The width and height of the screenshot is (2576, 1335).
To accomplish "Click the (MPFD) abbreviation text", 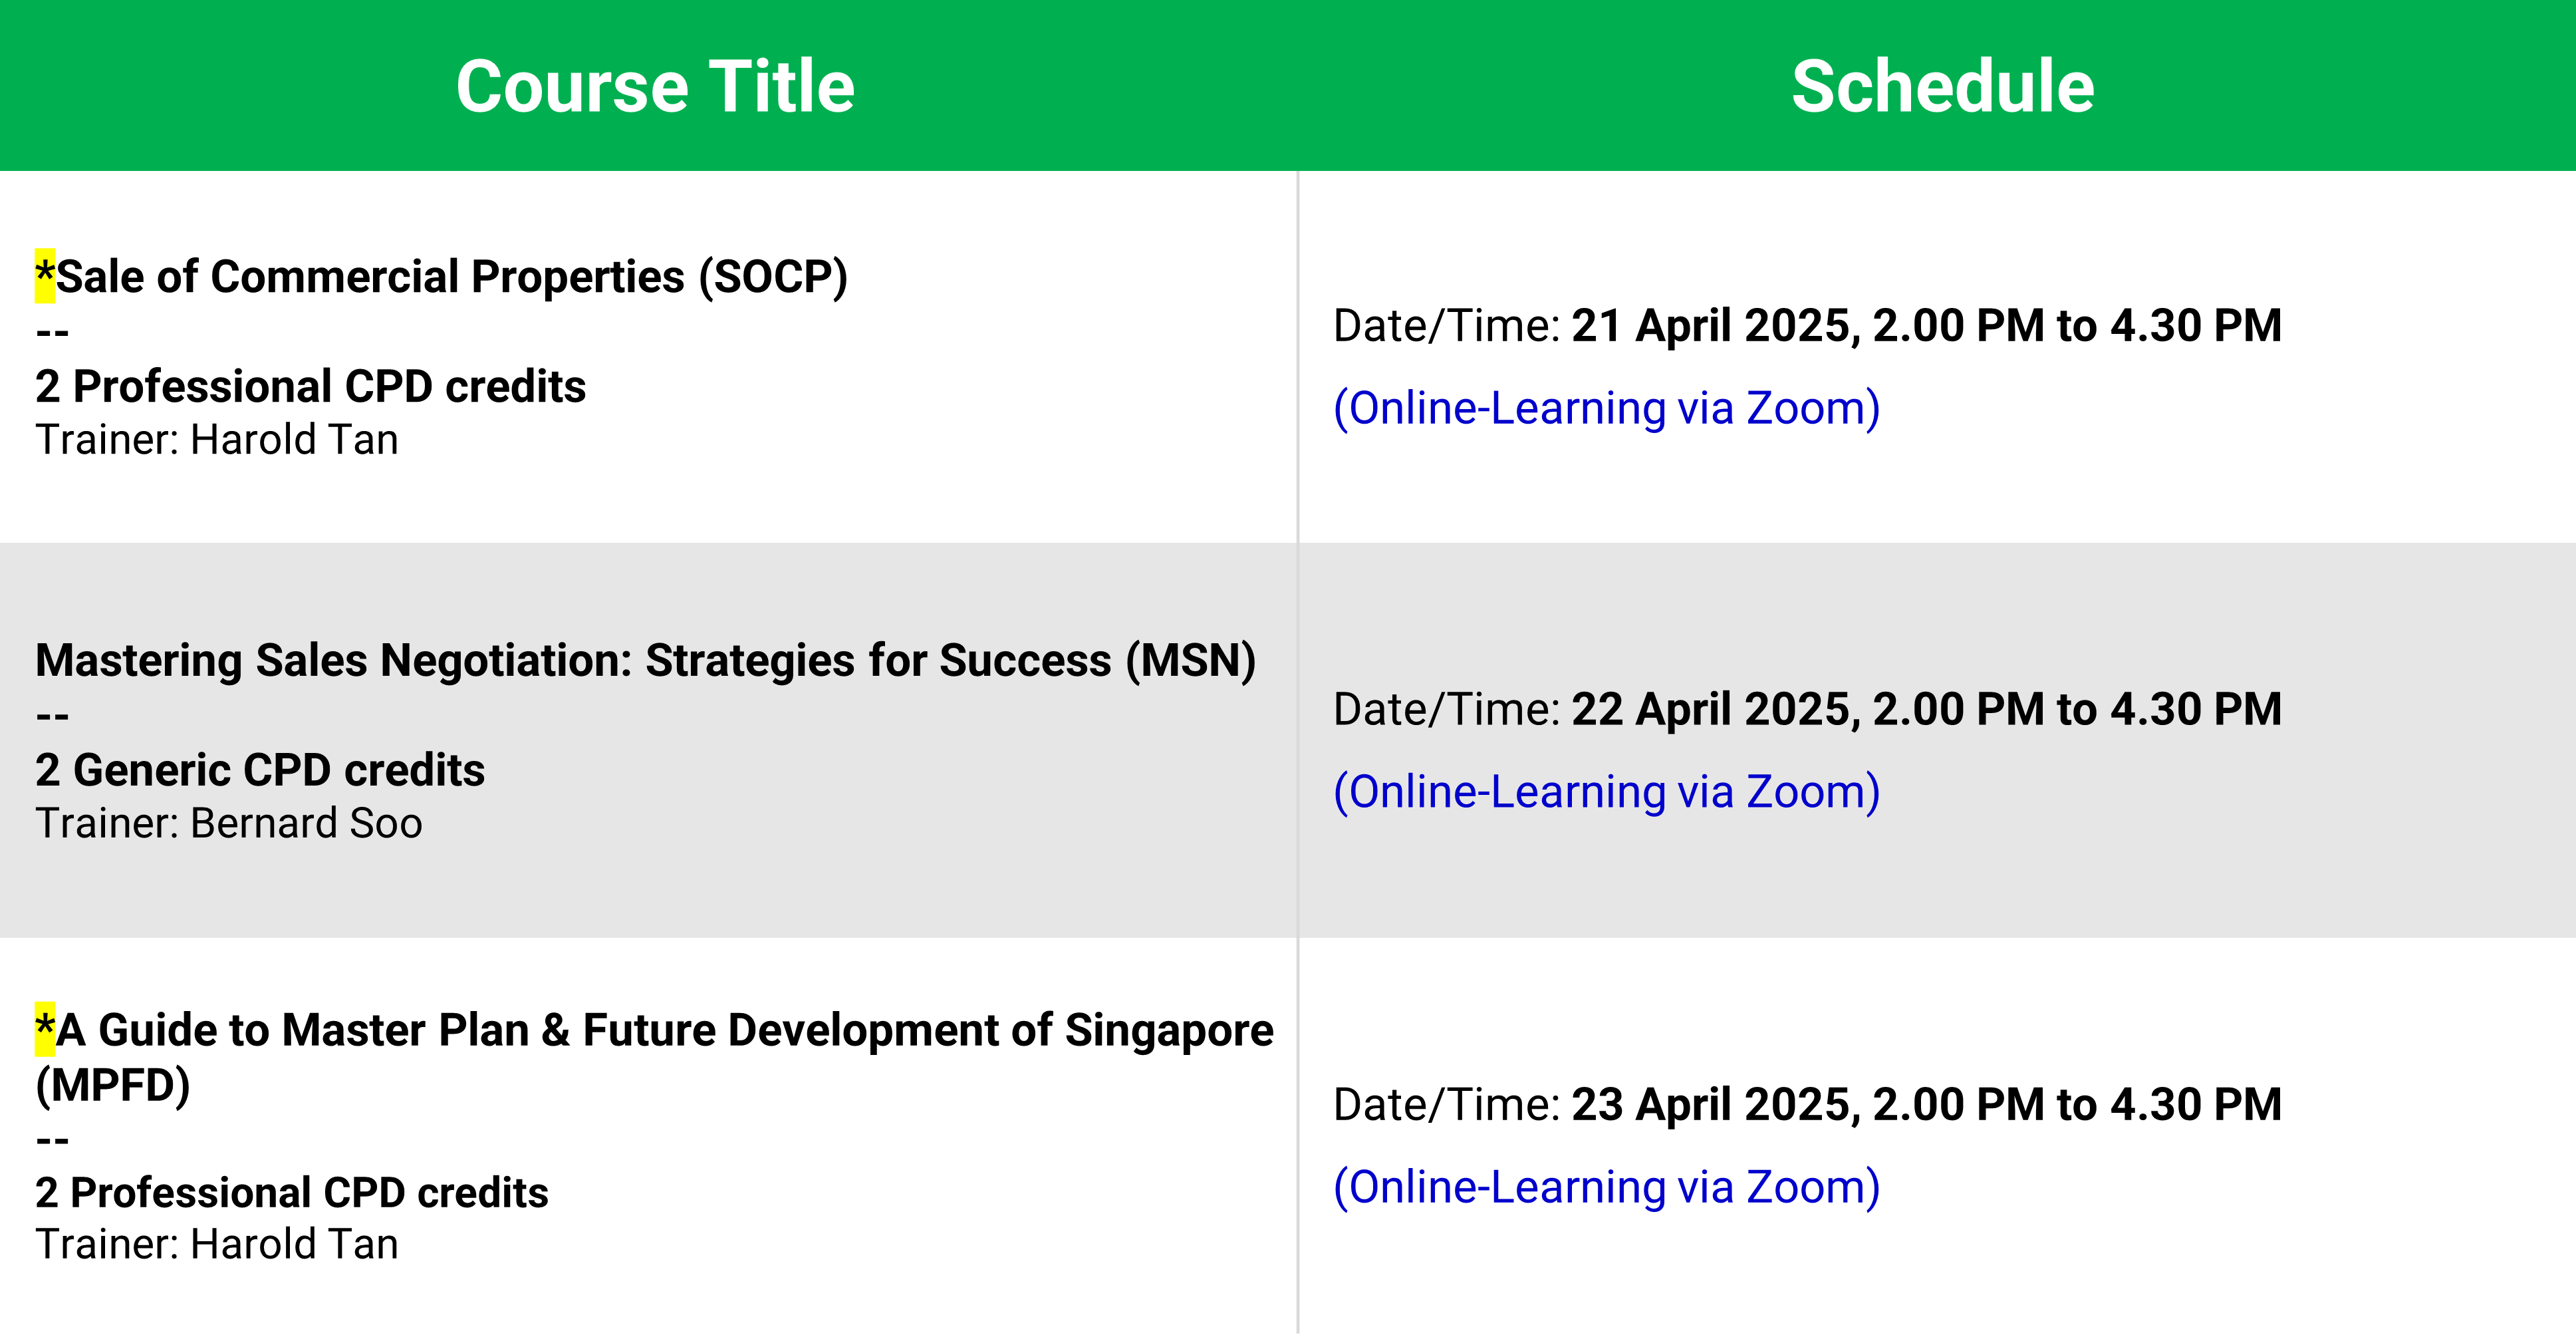I will [113, 1085].
